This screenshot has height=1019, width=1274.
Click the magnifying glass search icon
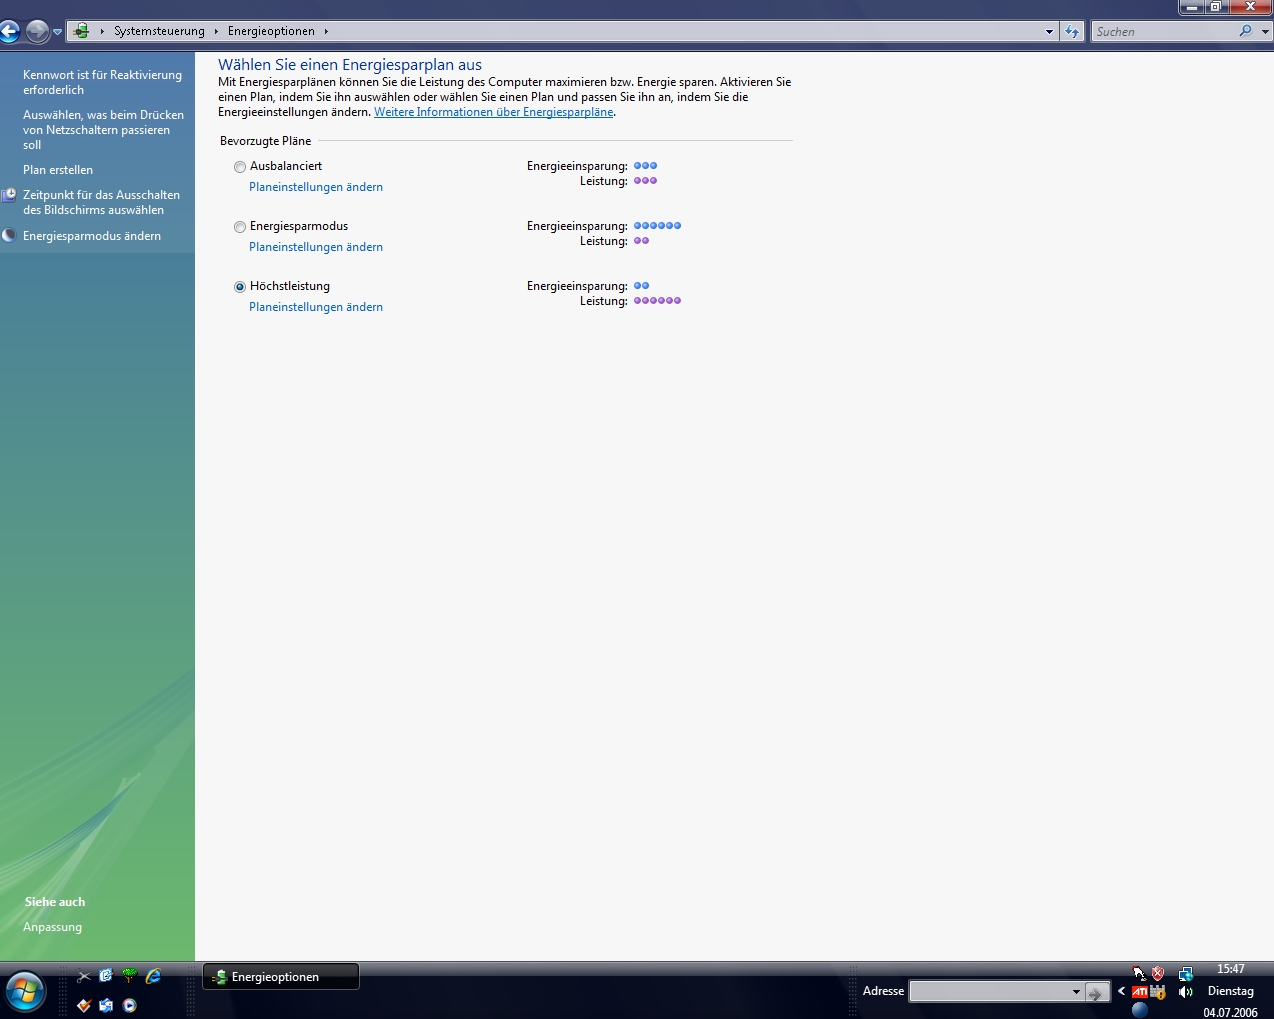[1245, 31]
